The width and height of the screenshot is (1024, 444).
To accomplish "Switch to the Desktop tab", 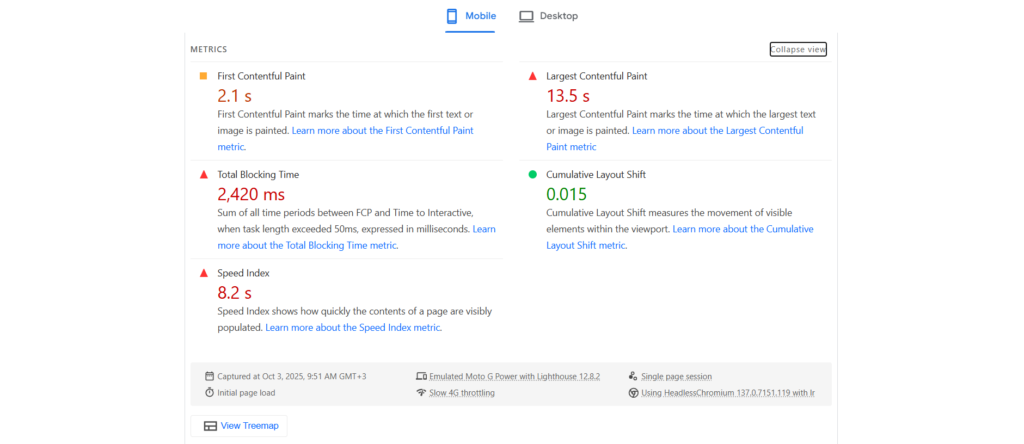I will (x=548, y=16).
